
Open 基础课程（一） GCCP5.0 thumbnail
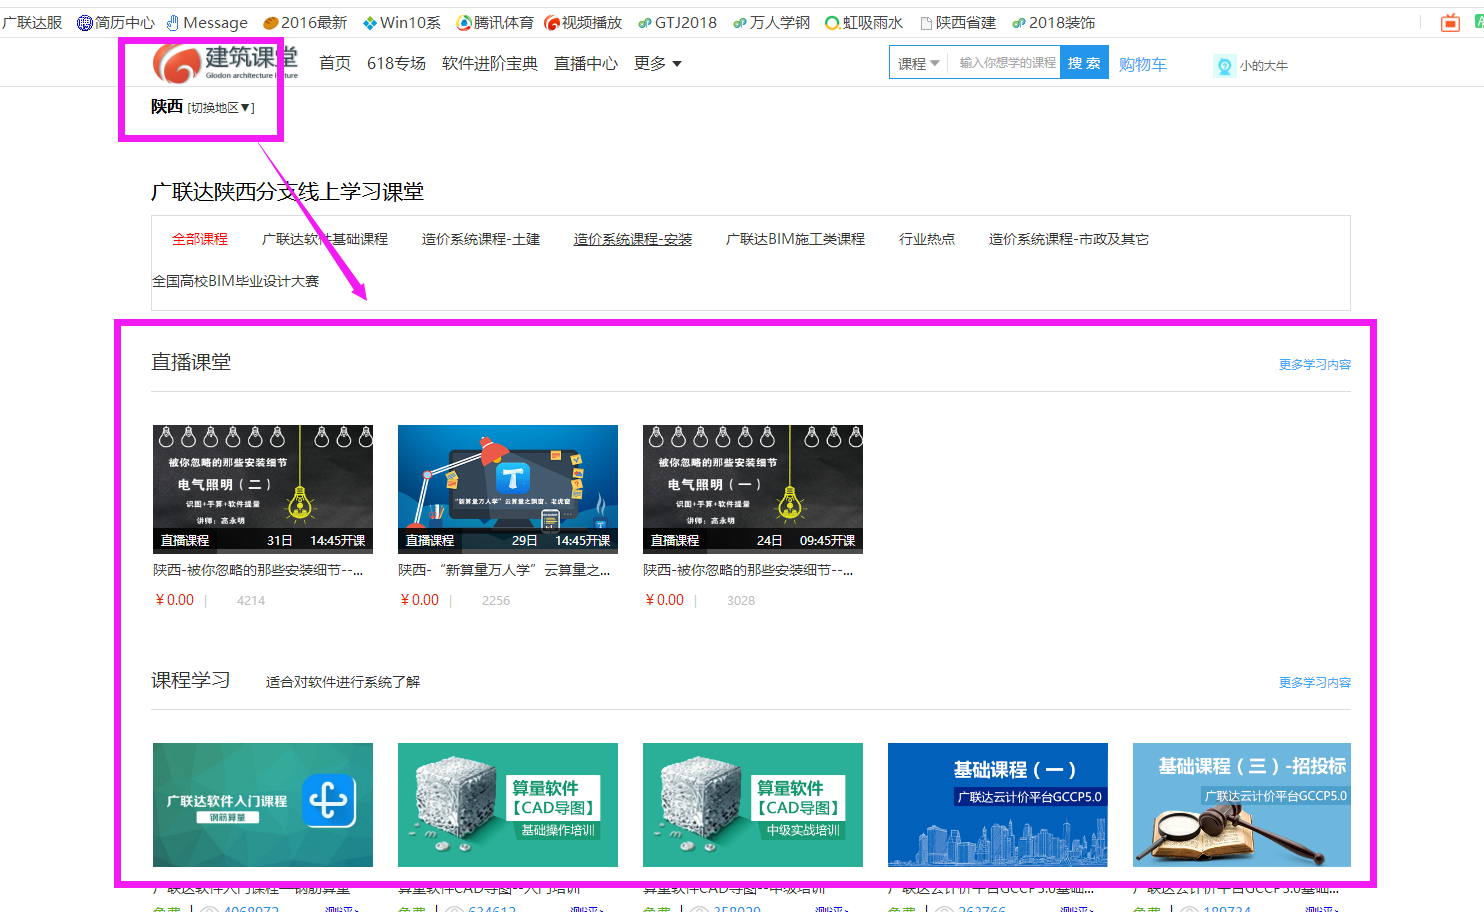[998, 805]
